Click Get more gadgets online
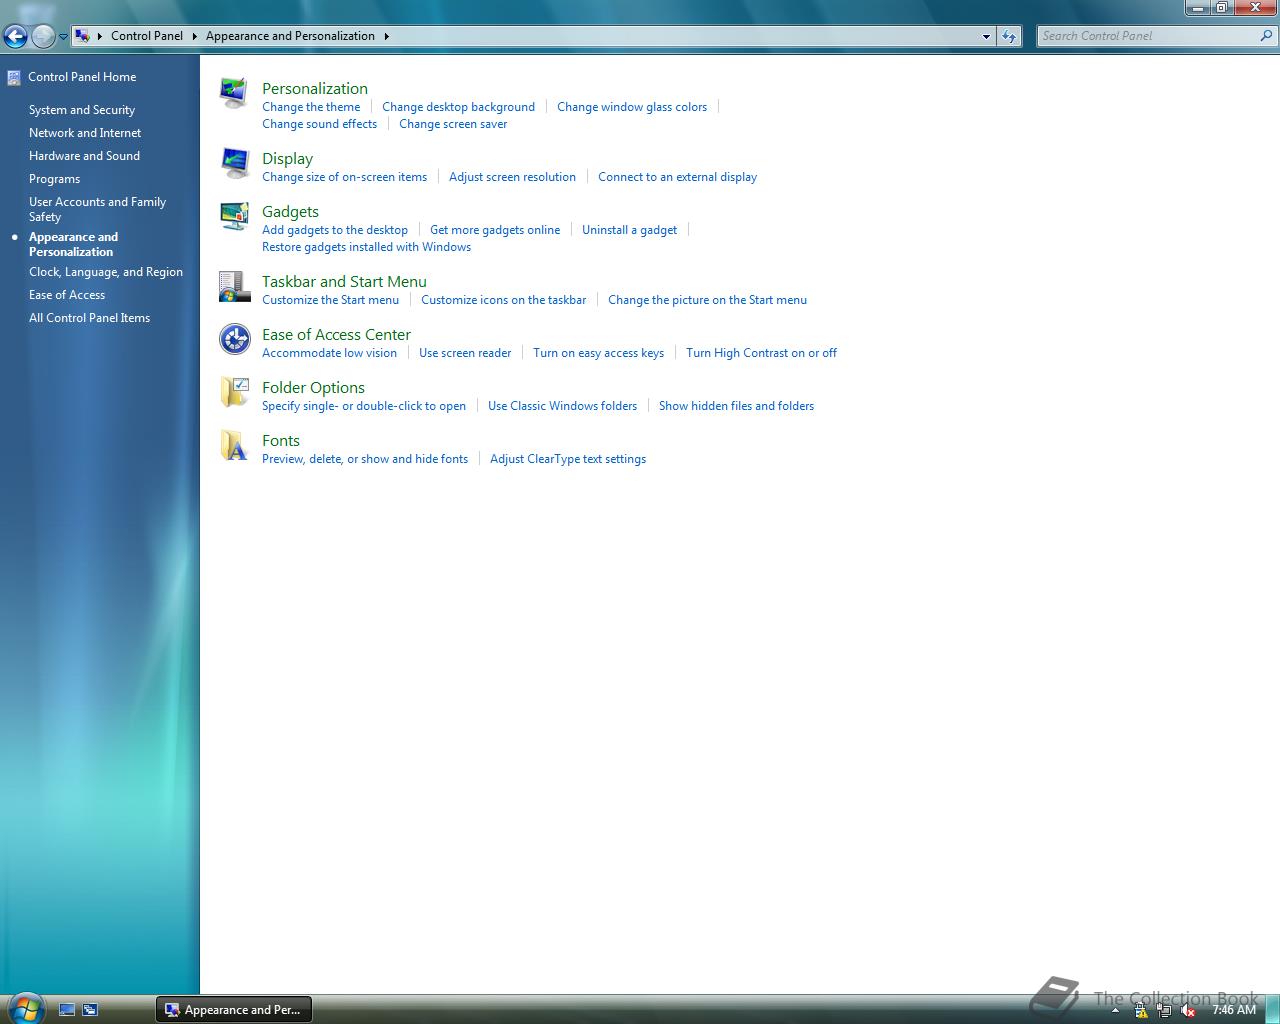The width and height of the screenshot is (1280, 1024). pos(495,230)
